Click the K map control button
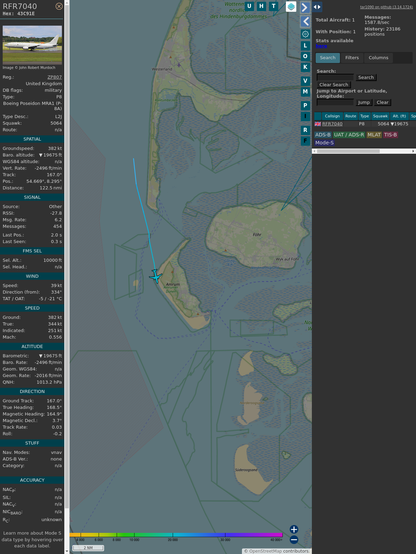Image resolution: width=416 pixels, height=554 pixels. click(305, 67)
